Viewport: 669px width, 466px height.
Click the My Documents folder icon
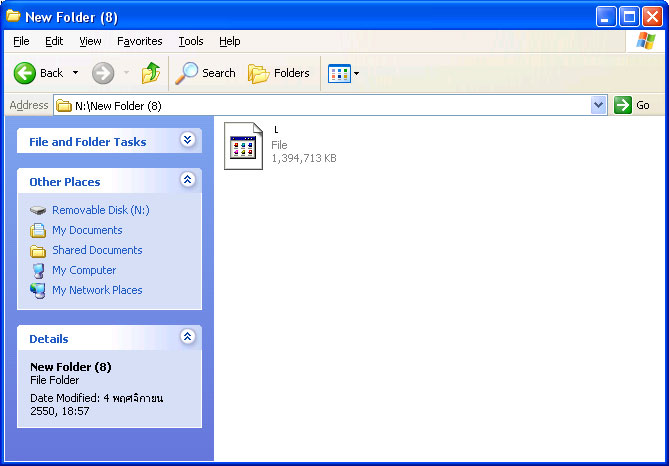tap(38, 230)
